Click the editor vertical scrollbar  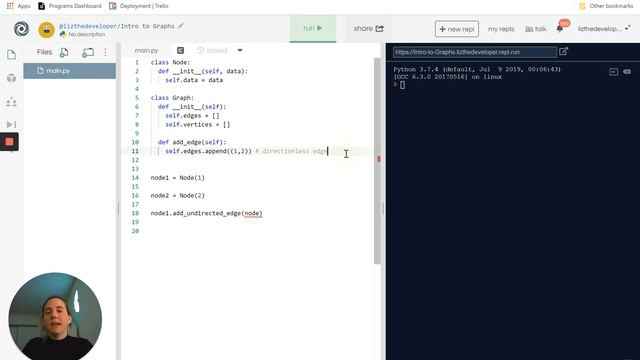tap(377, 161)
